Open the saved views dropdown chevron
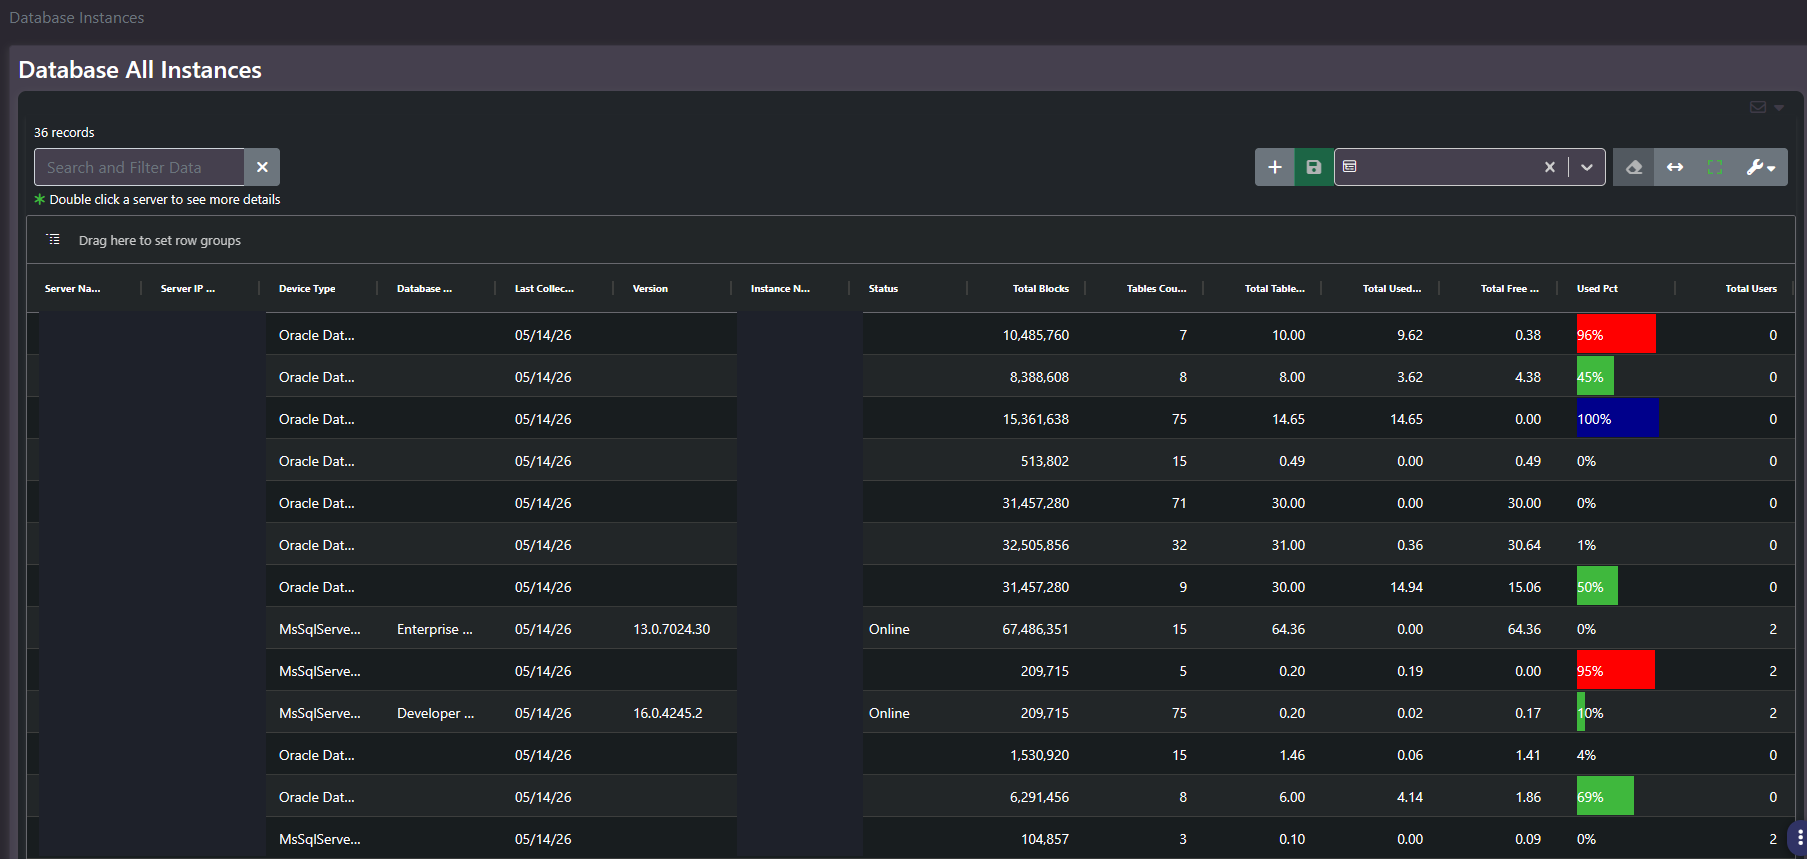 (x=1587, y=167)
